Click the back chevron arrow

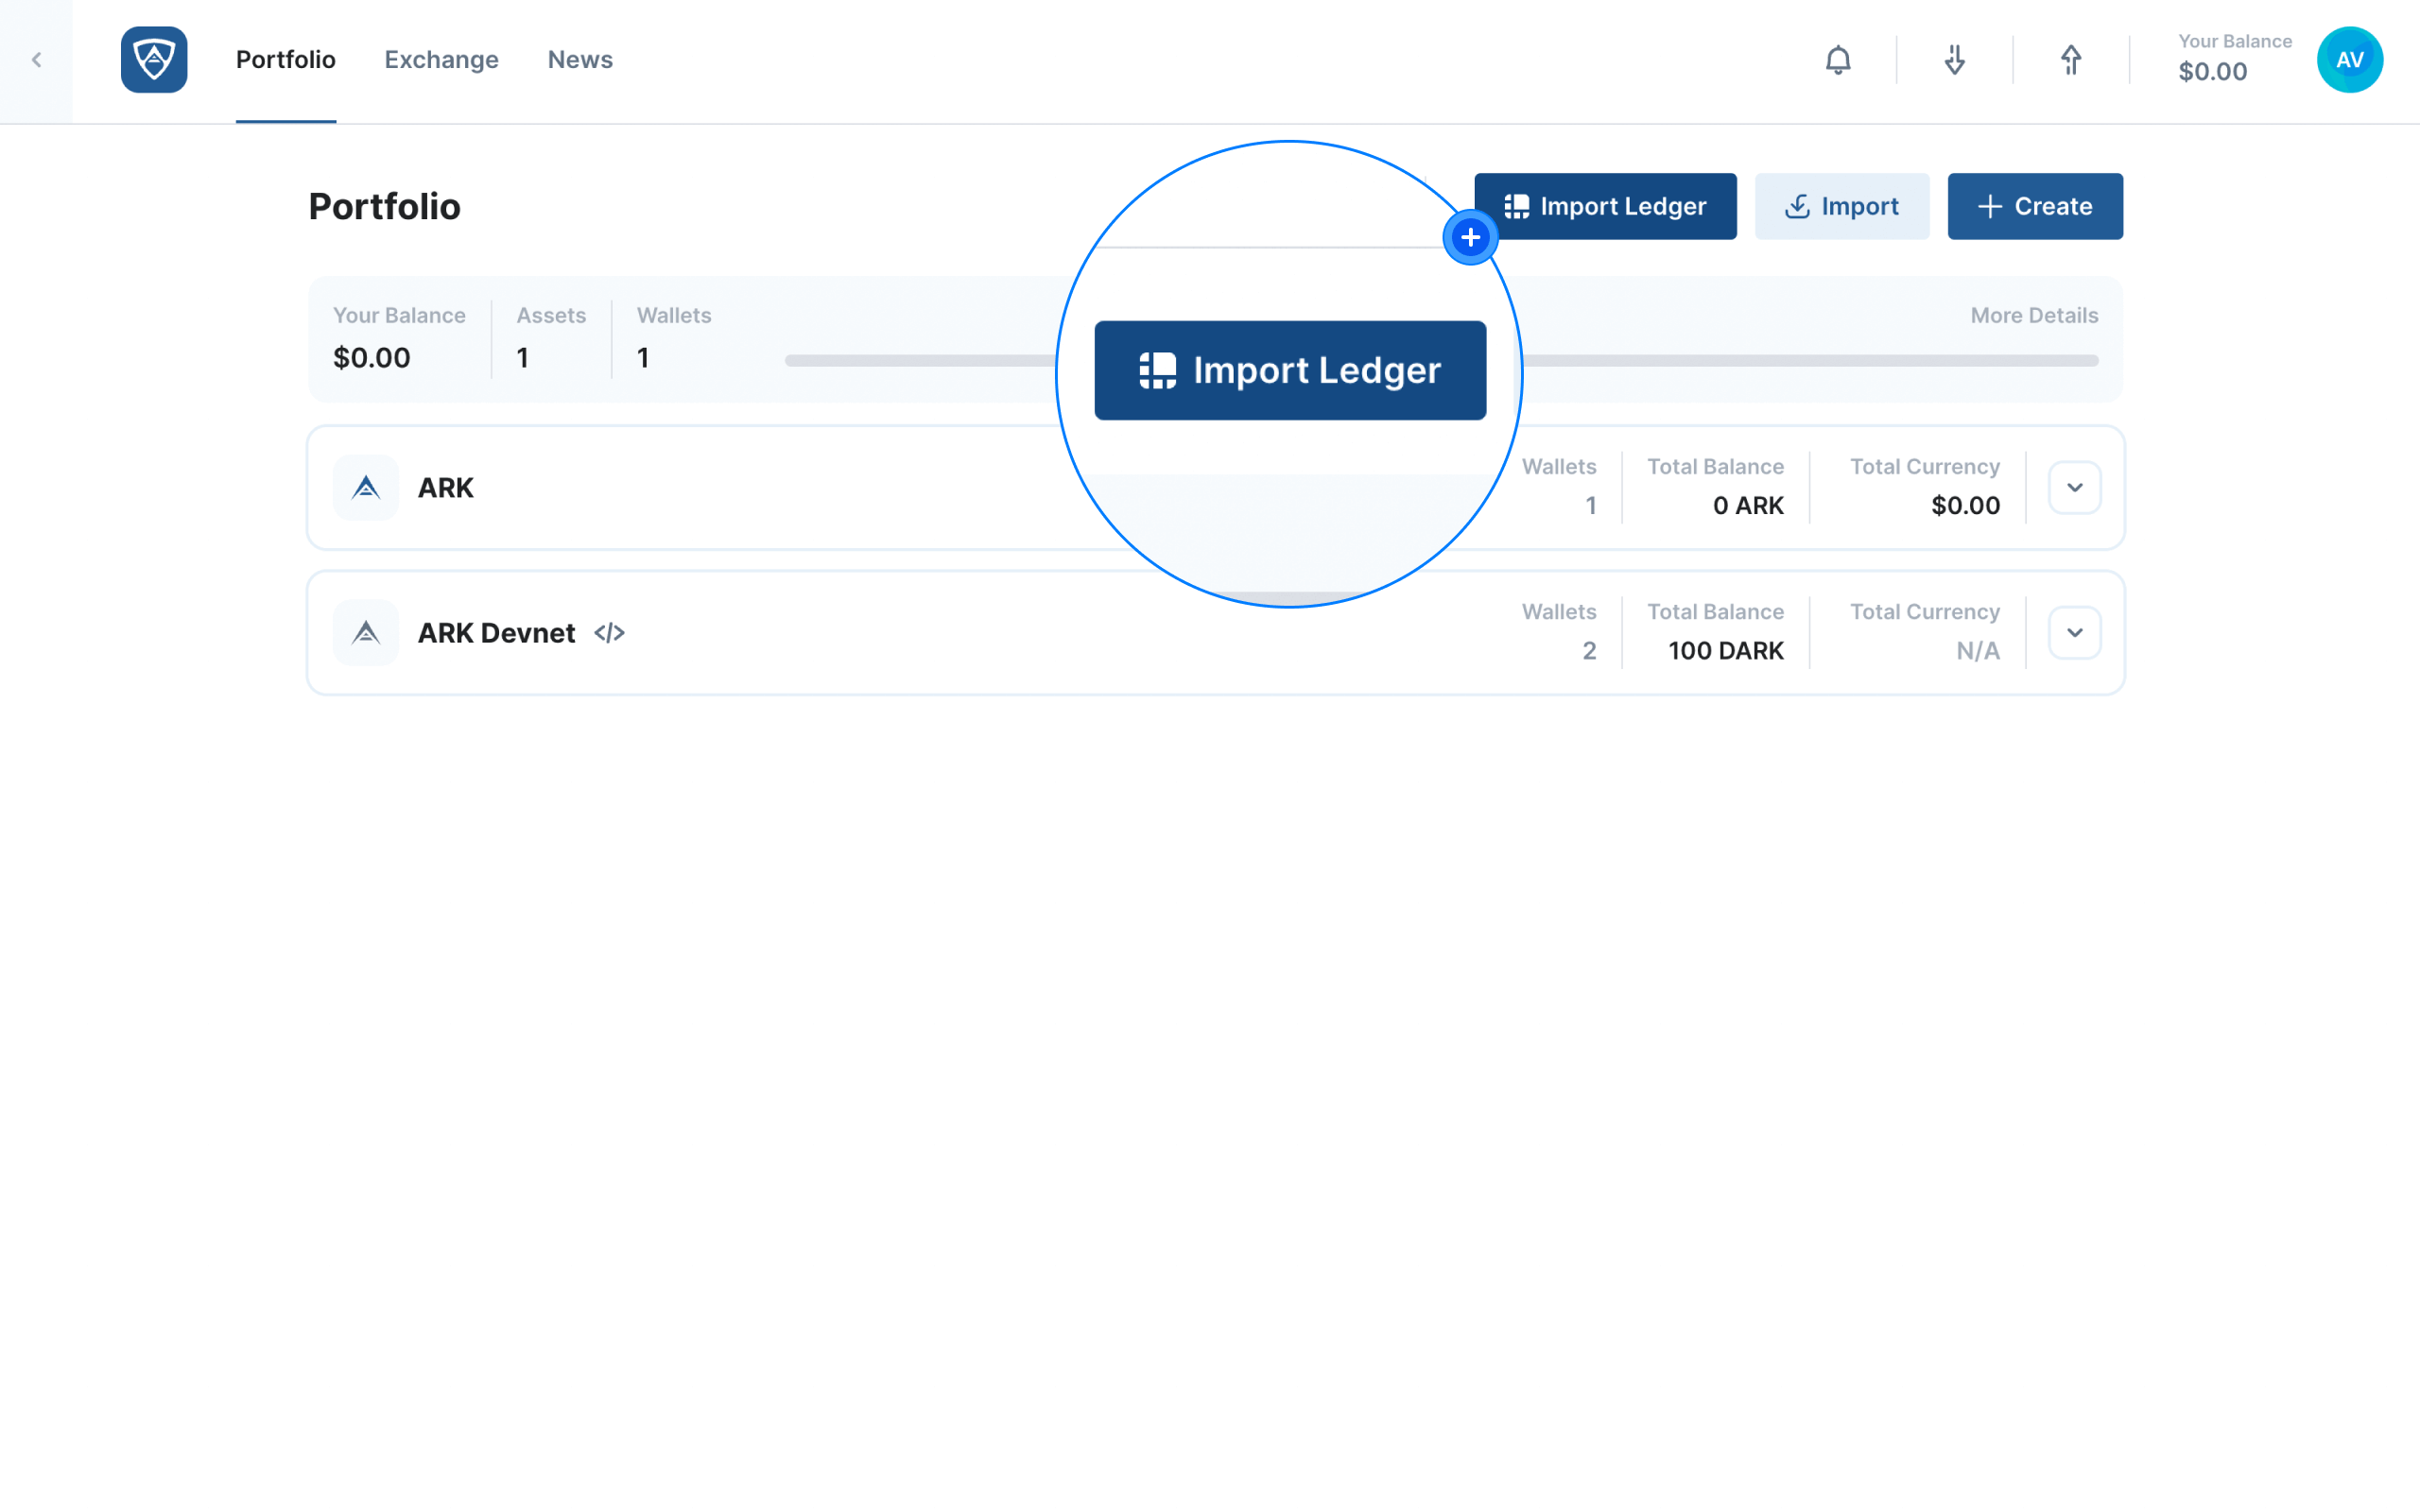coord(36,60)
